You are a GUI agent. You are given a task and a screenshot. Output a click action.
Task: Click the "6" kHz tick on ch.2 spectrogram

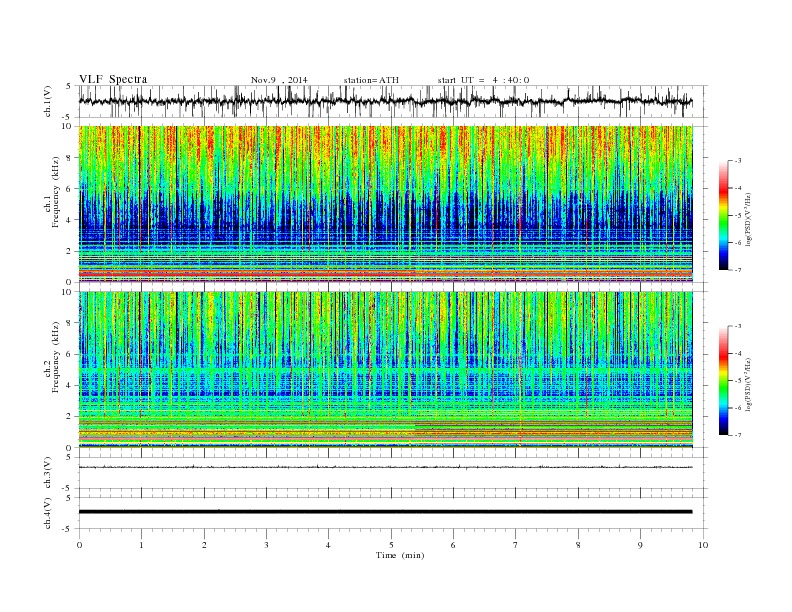tap(70, 354)
